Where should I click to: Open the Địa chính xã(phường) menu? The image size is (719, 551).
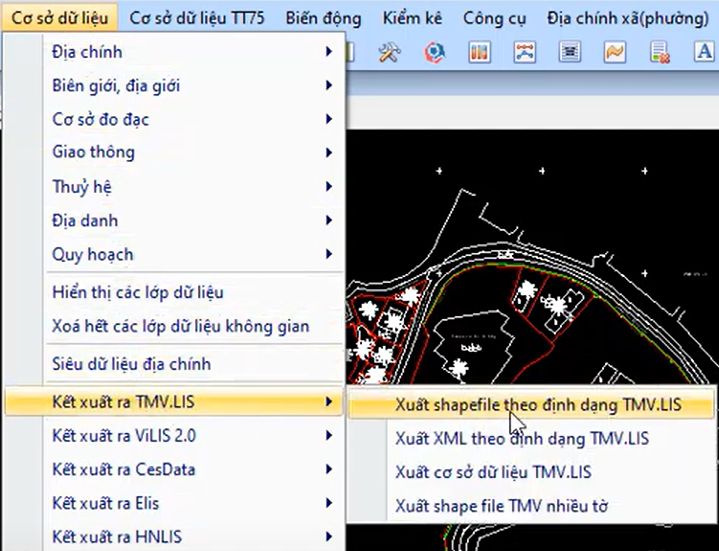tap(628, 18)
